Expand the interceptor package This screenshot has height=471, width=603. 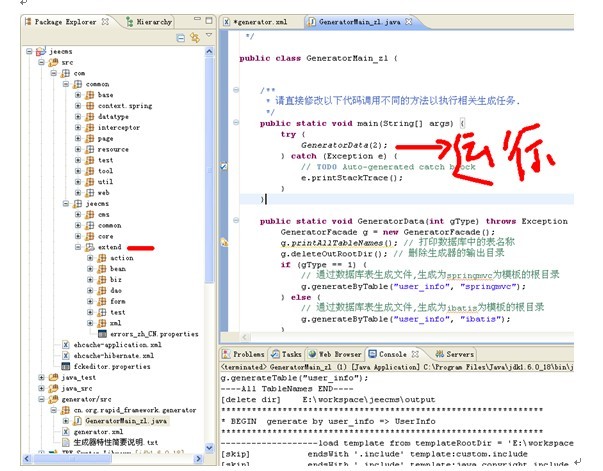[x=78, y=127]
